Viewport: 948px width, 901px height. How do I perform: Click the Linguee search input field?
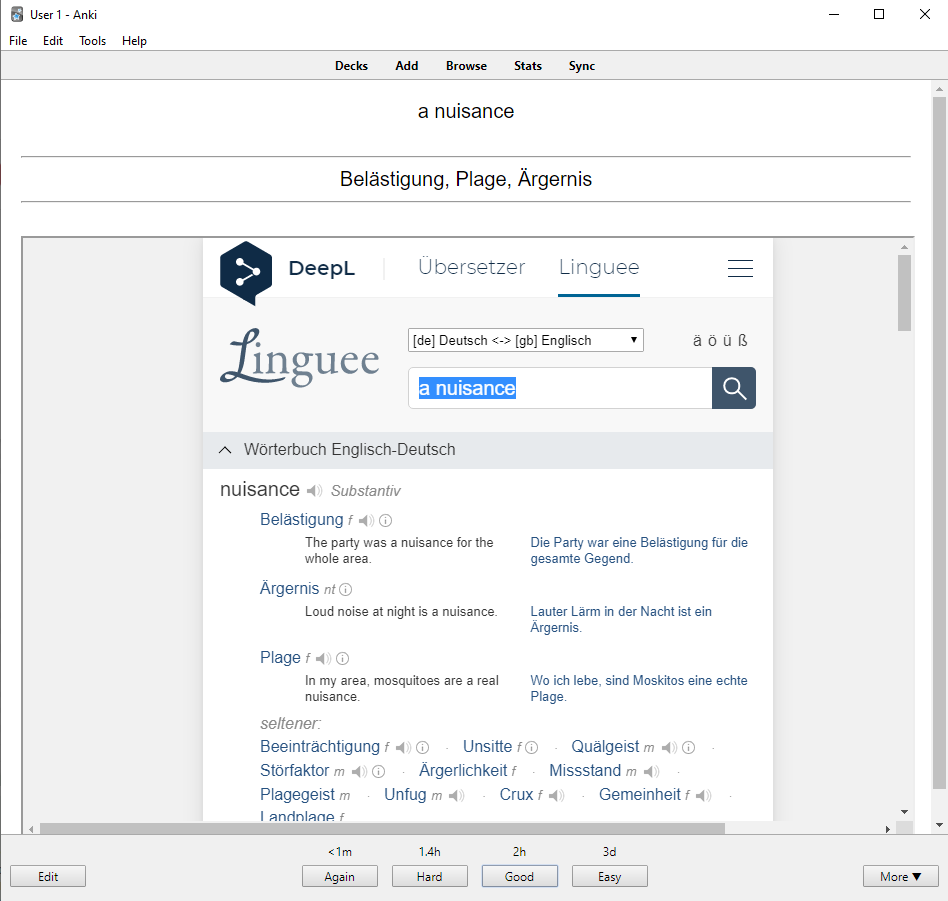[x=560, y=388]
